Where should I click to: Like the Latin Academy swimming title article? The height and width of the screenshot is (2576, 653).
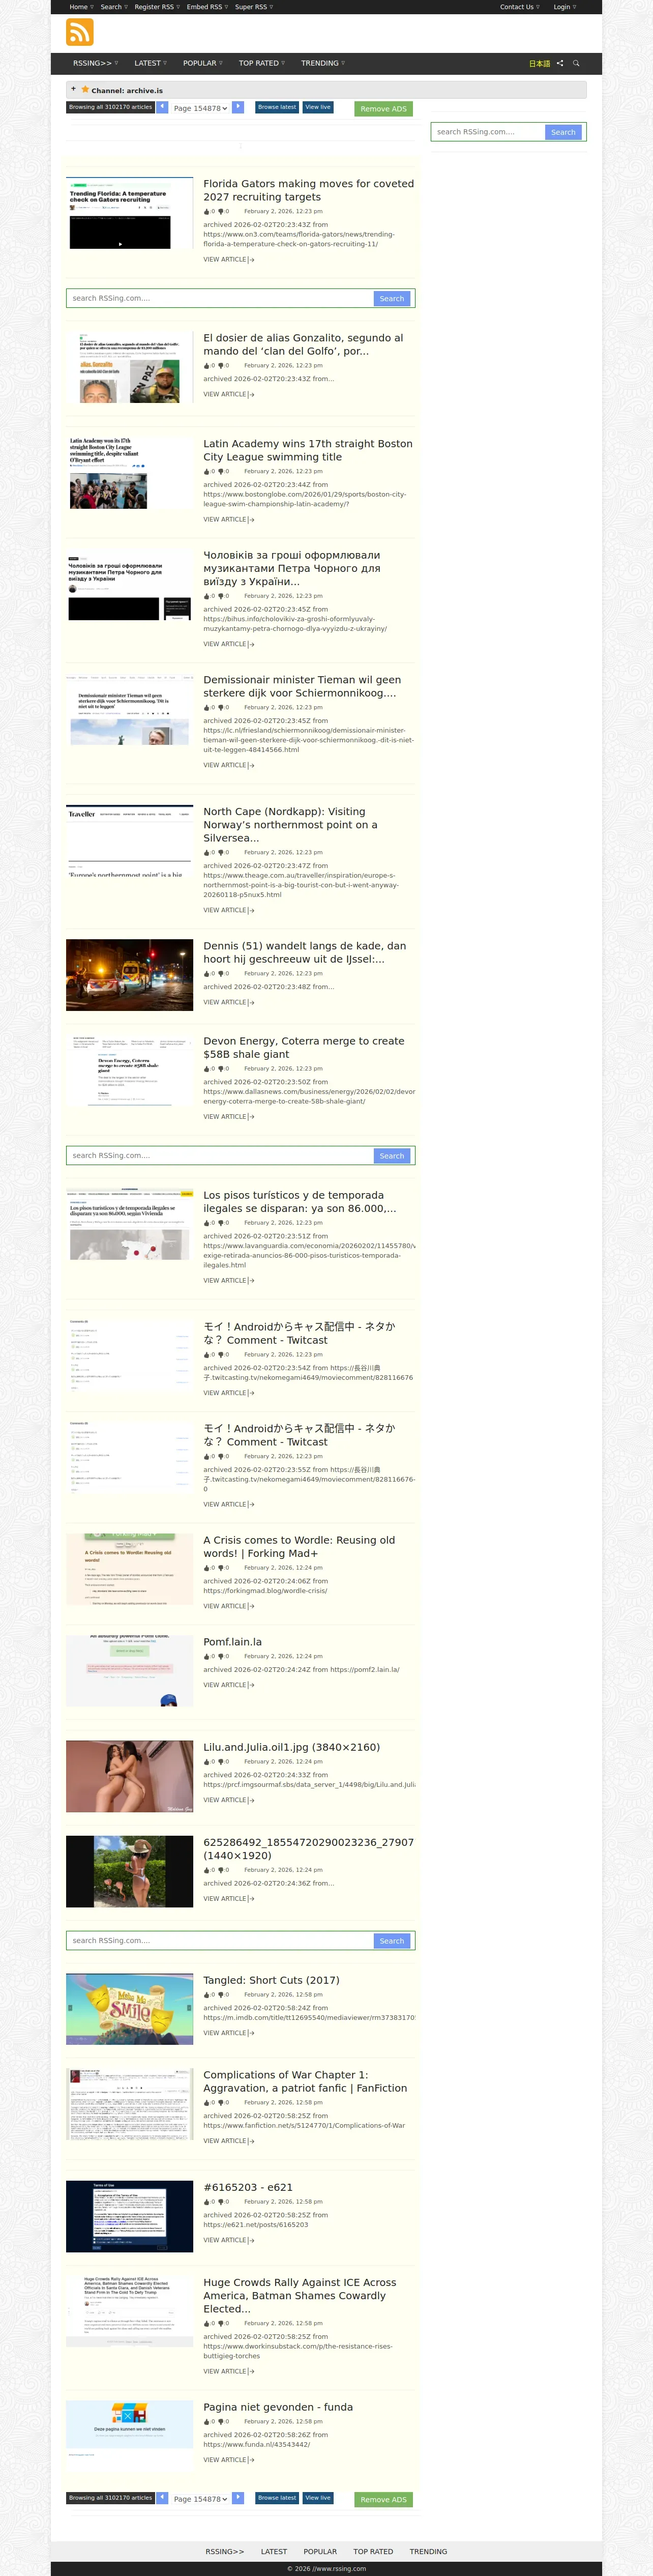[207, 472]
